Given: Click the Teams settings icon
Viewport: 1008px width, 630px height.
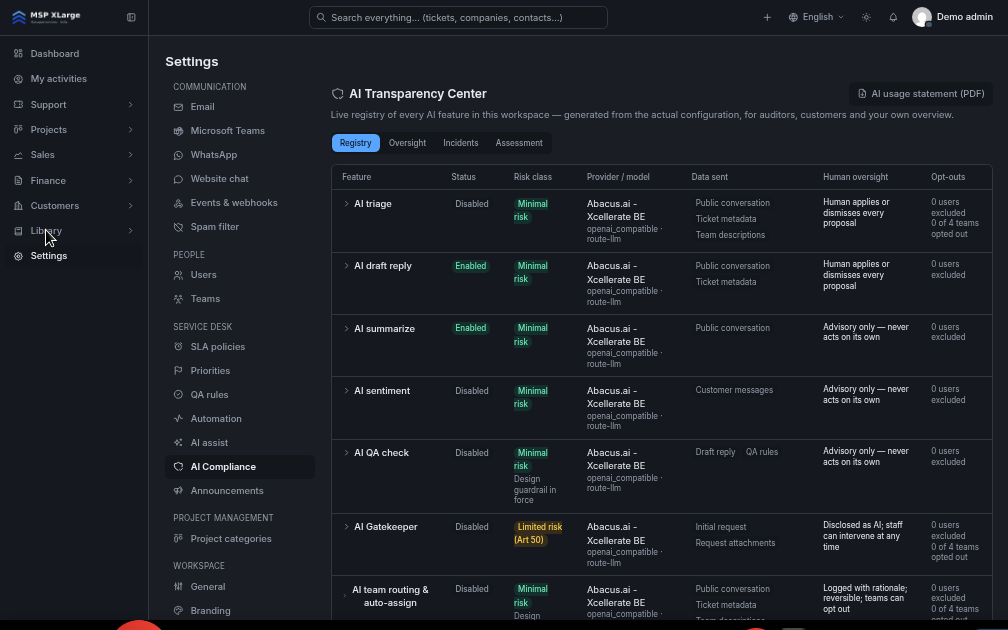Looking at the screenshot, I should click(x=178, y=299).
